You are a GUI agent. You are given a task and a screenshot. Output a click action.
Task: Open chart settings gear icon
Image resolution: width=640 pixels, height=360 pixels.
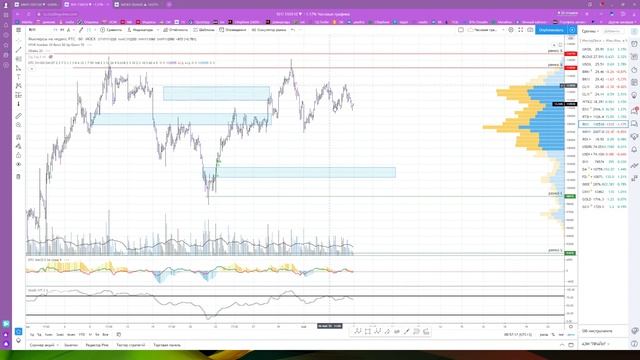511,30
